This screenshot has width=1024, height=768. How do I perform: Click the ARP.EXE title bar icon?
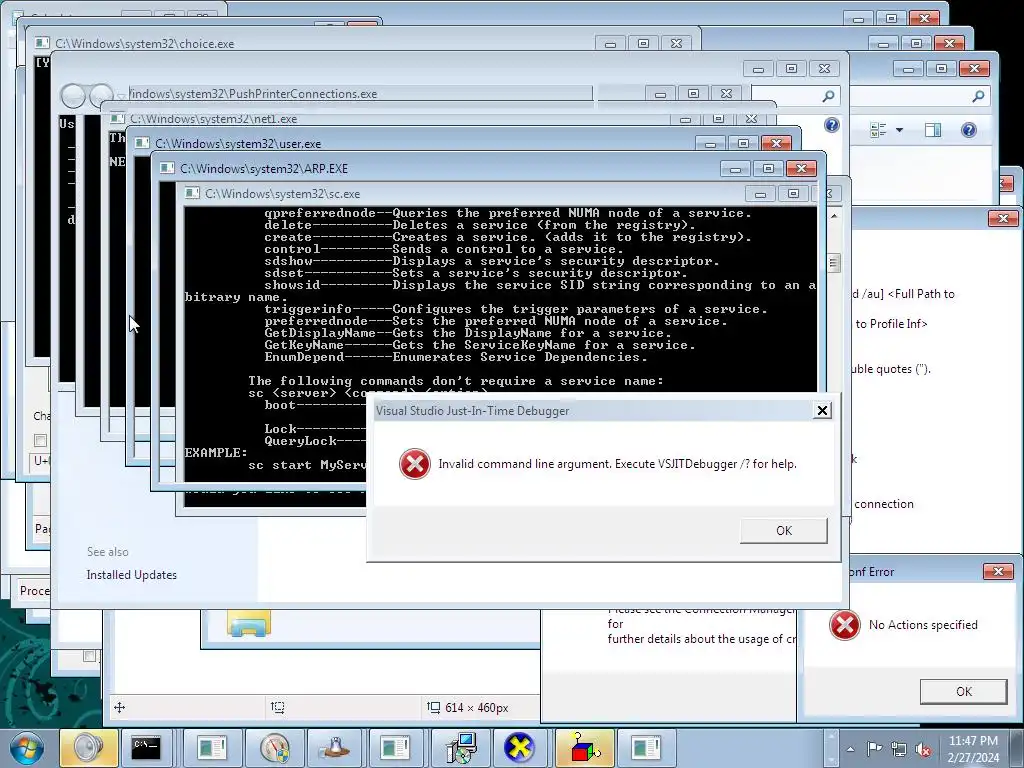click(x=167, y=168)
